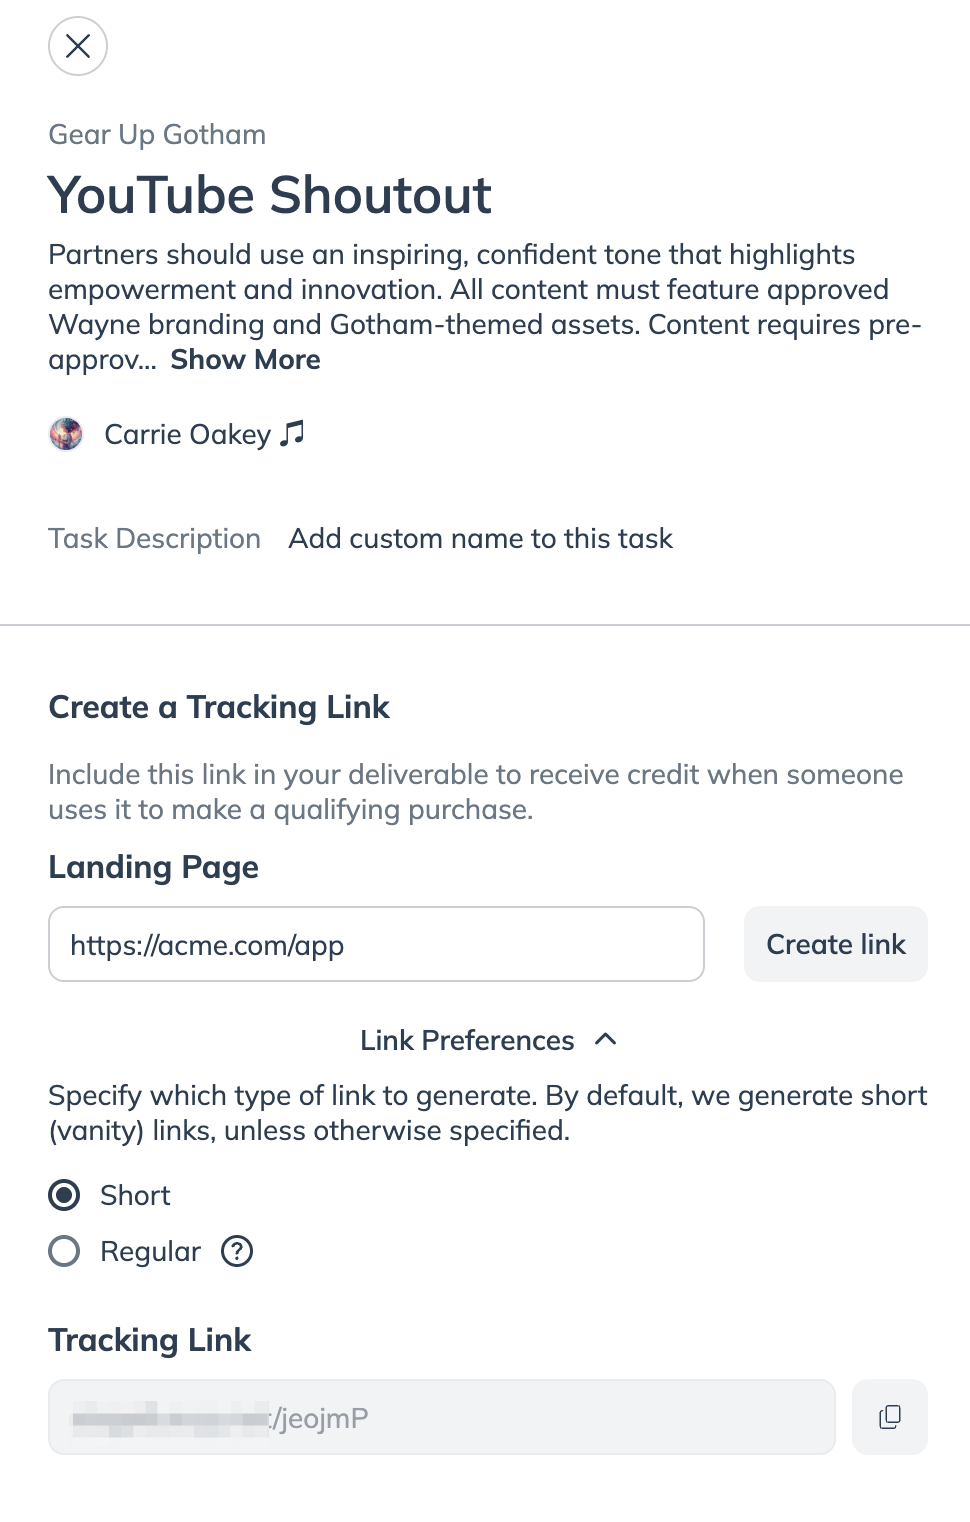
Task: Click the Task Description label
Action: pyautogui.click(x=154, y=539)
